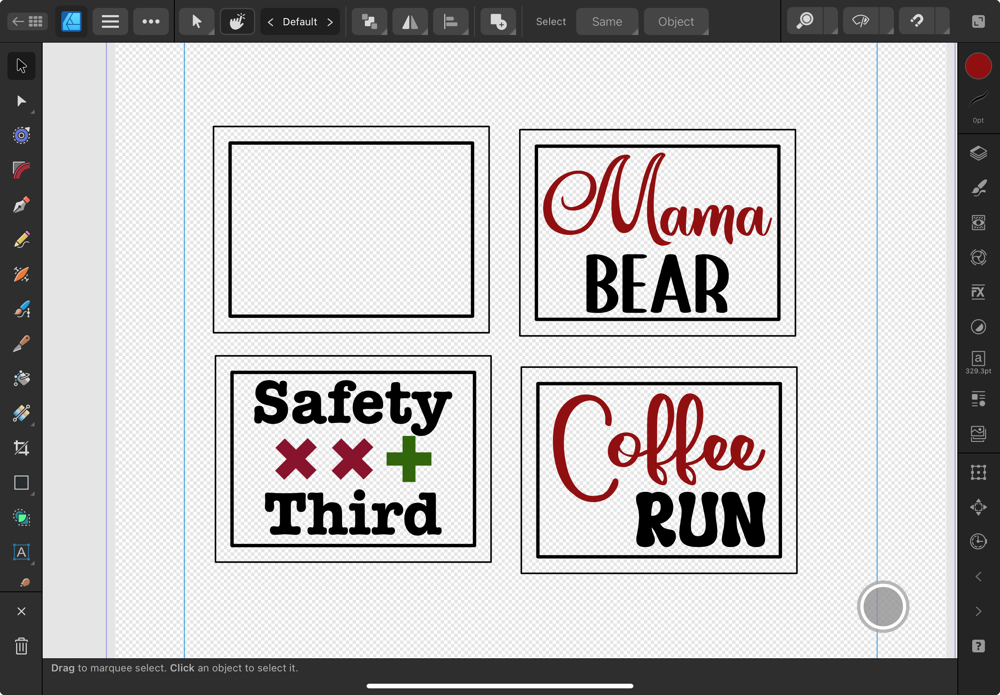This screenshot has height=695, width=1000.
Task: Open the add/insert target options
Action: [x=498, y=22]
